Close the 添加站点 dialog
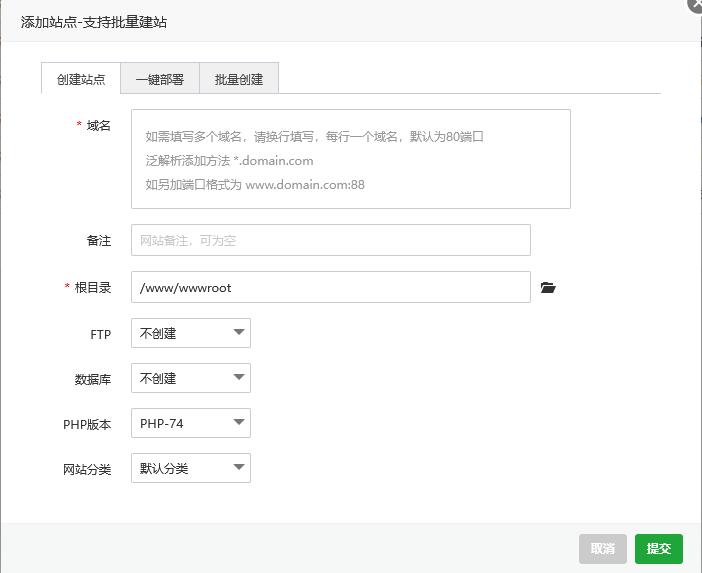The height and width of the screenshot is (573, 702). (695, 4)
